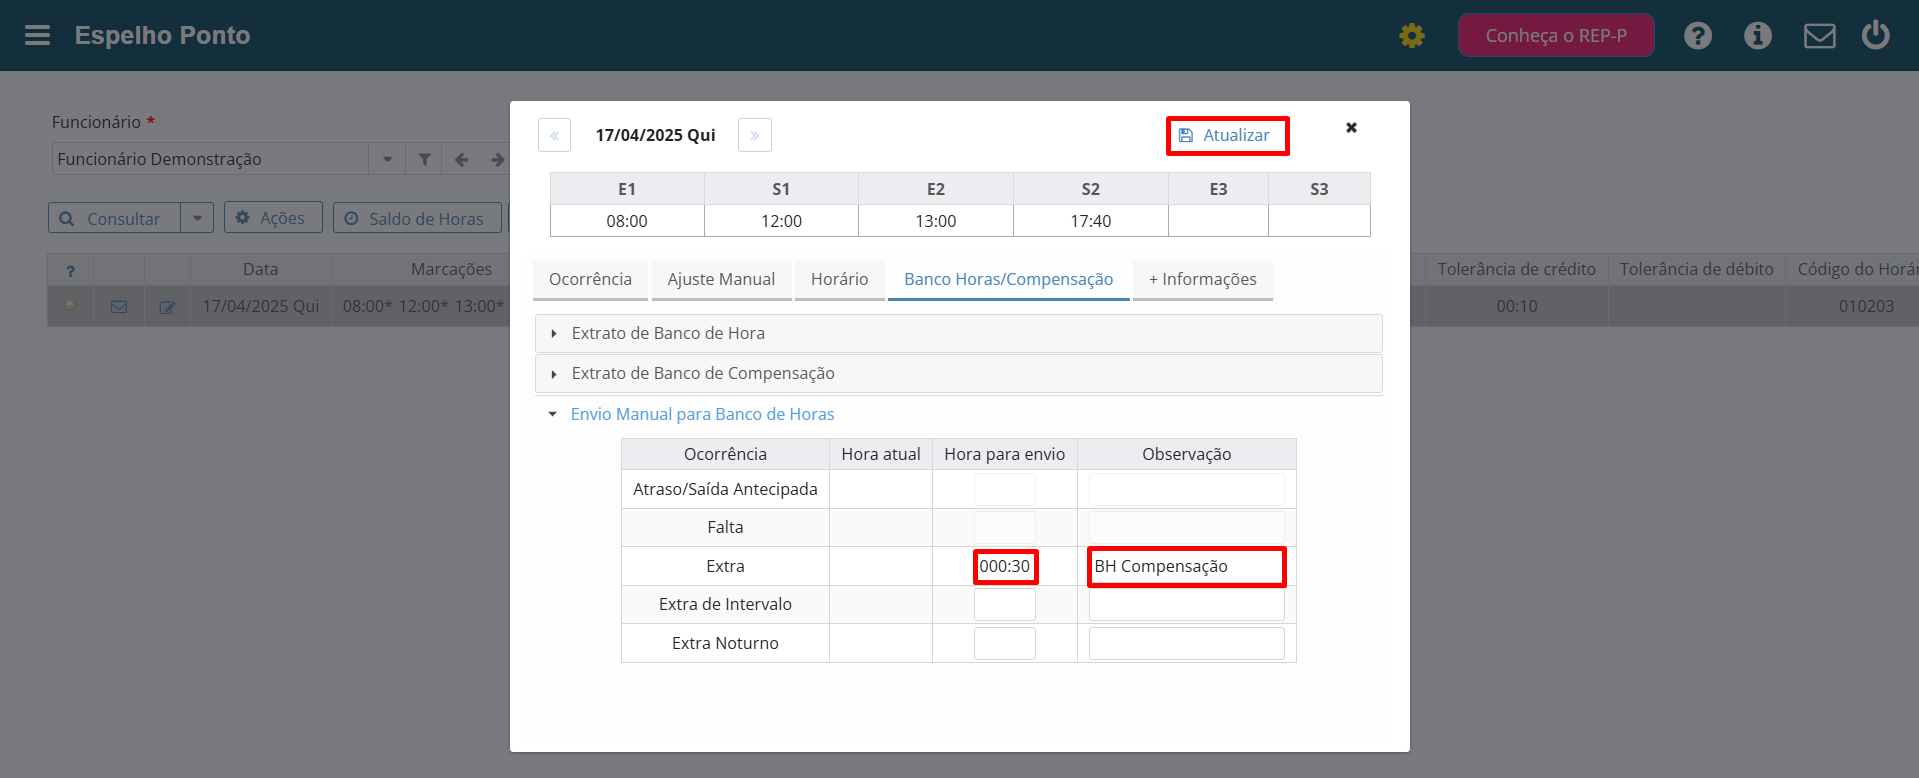Expand Extrato de Banco de Compensação

coord(959,374)
